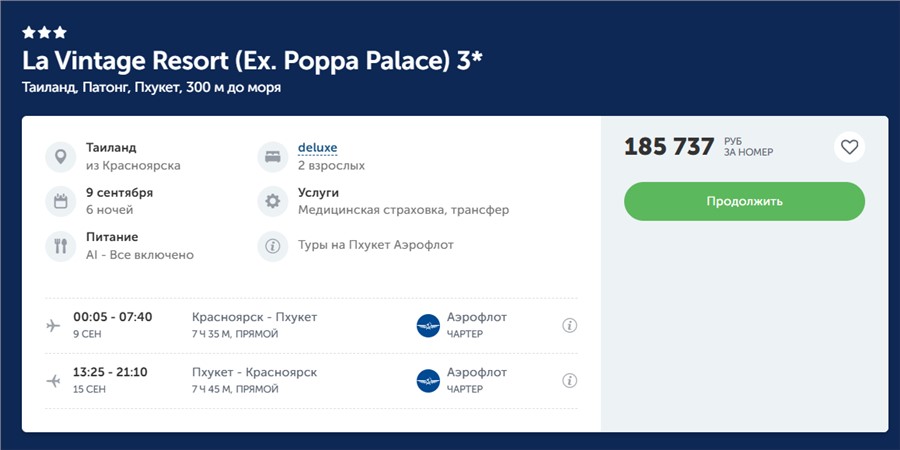This screenshot has width=900, height=450.
Task: Click Aeroflot logo on outbound flight
Action: [x=428, y=325]
